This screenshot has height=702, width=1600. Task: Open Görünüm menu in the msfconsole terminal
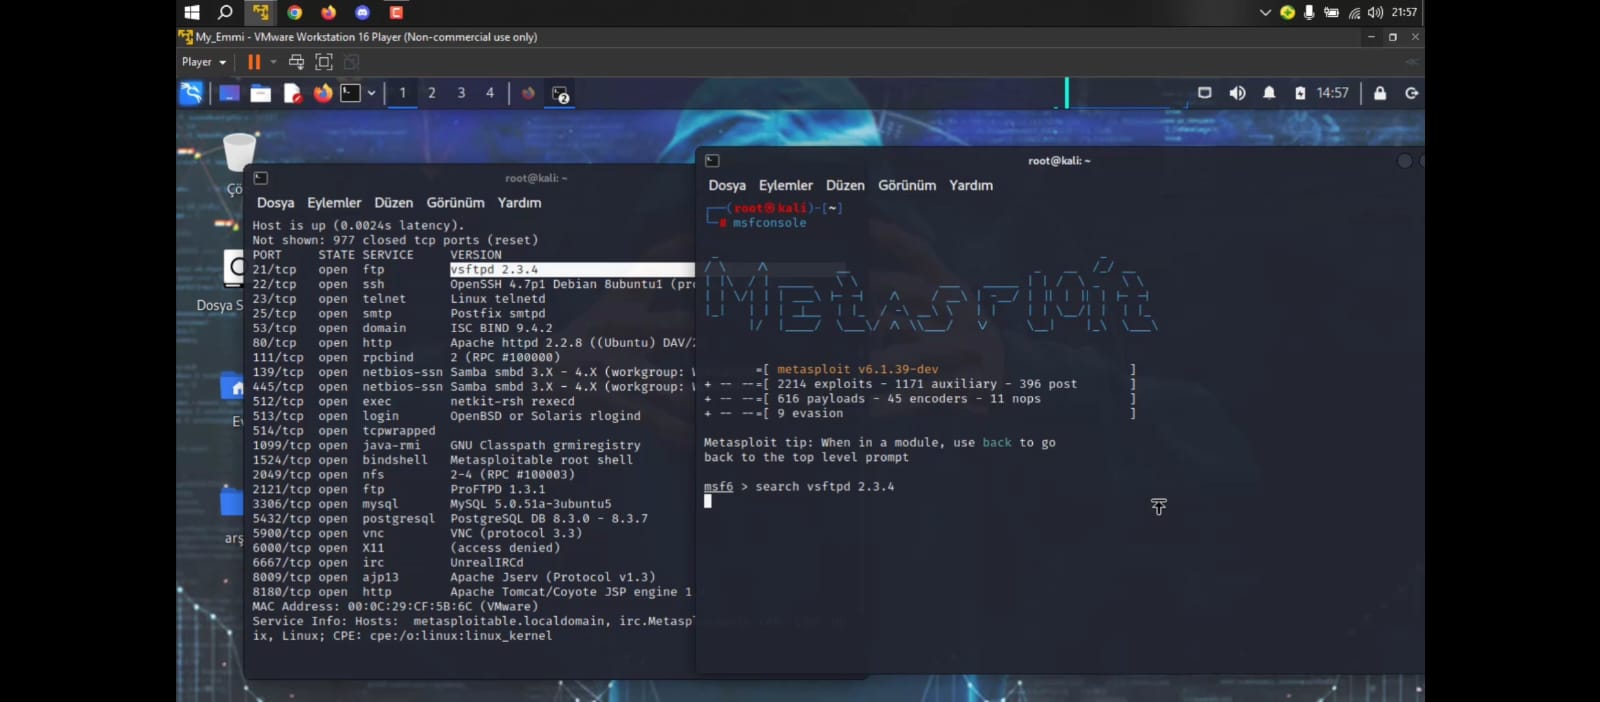907,186
